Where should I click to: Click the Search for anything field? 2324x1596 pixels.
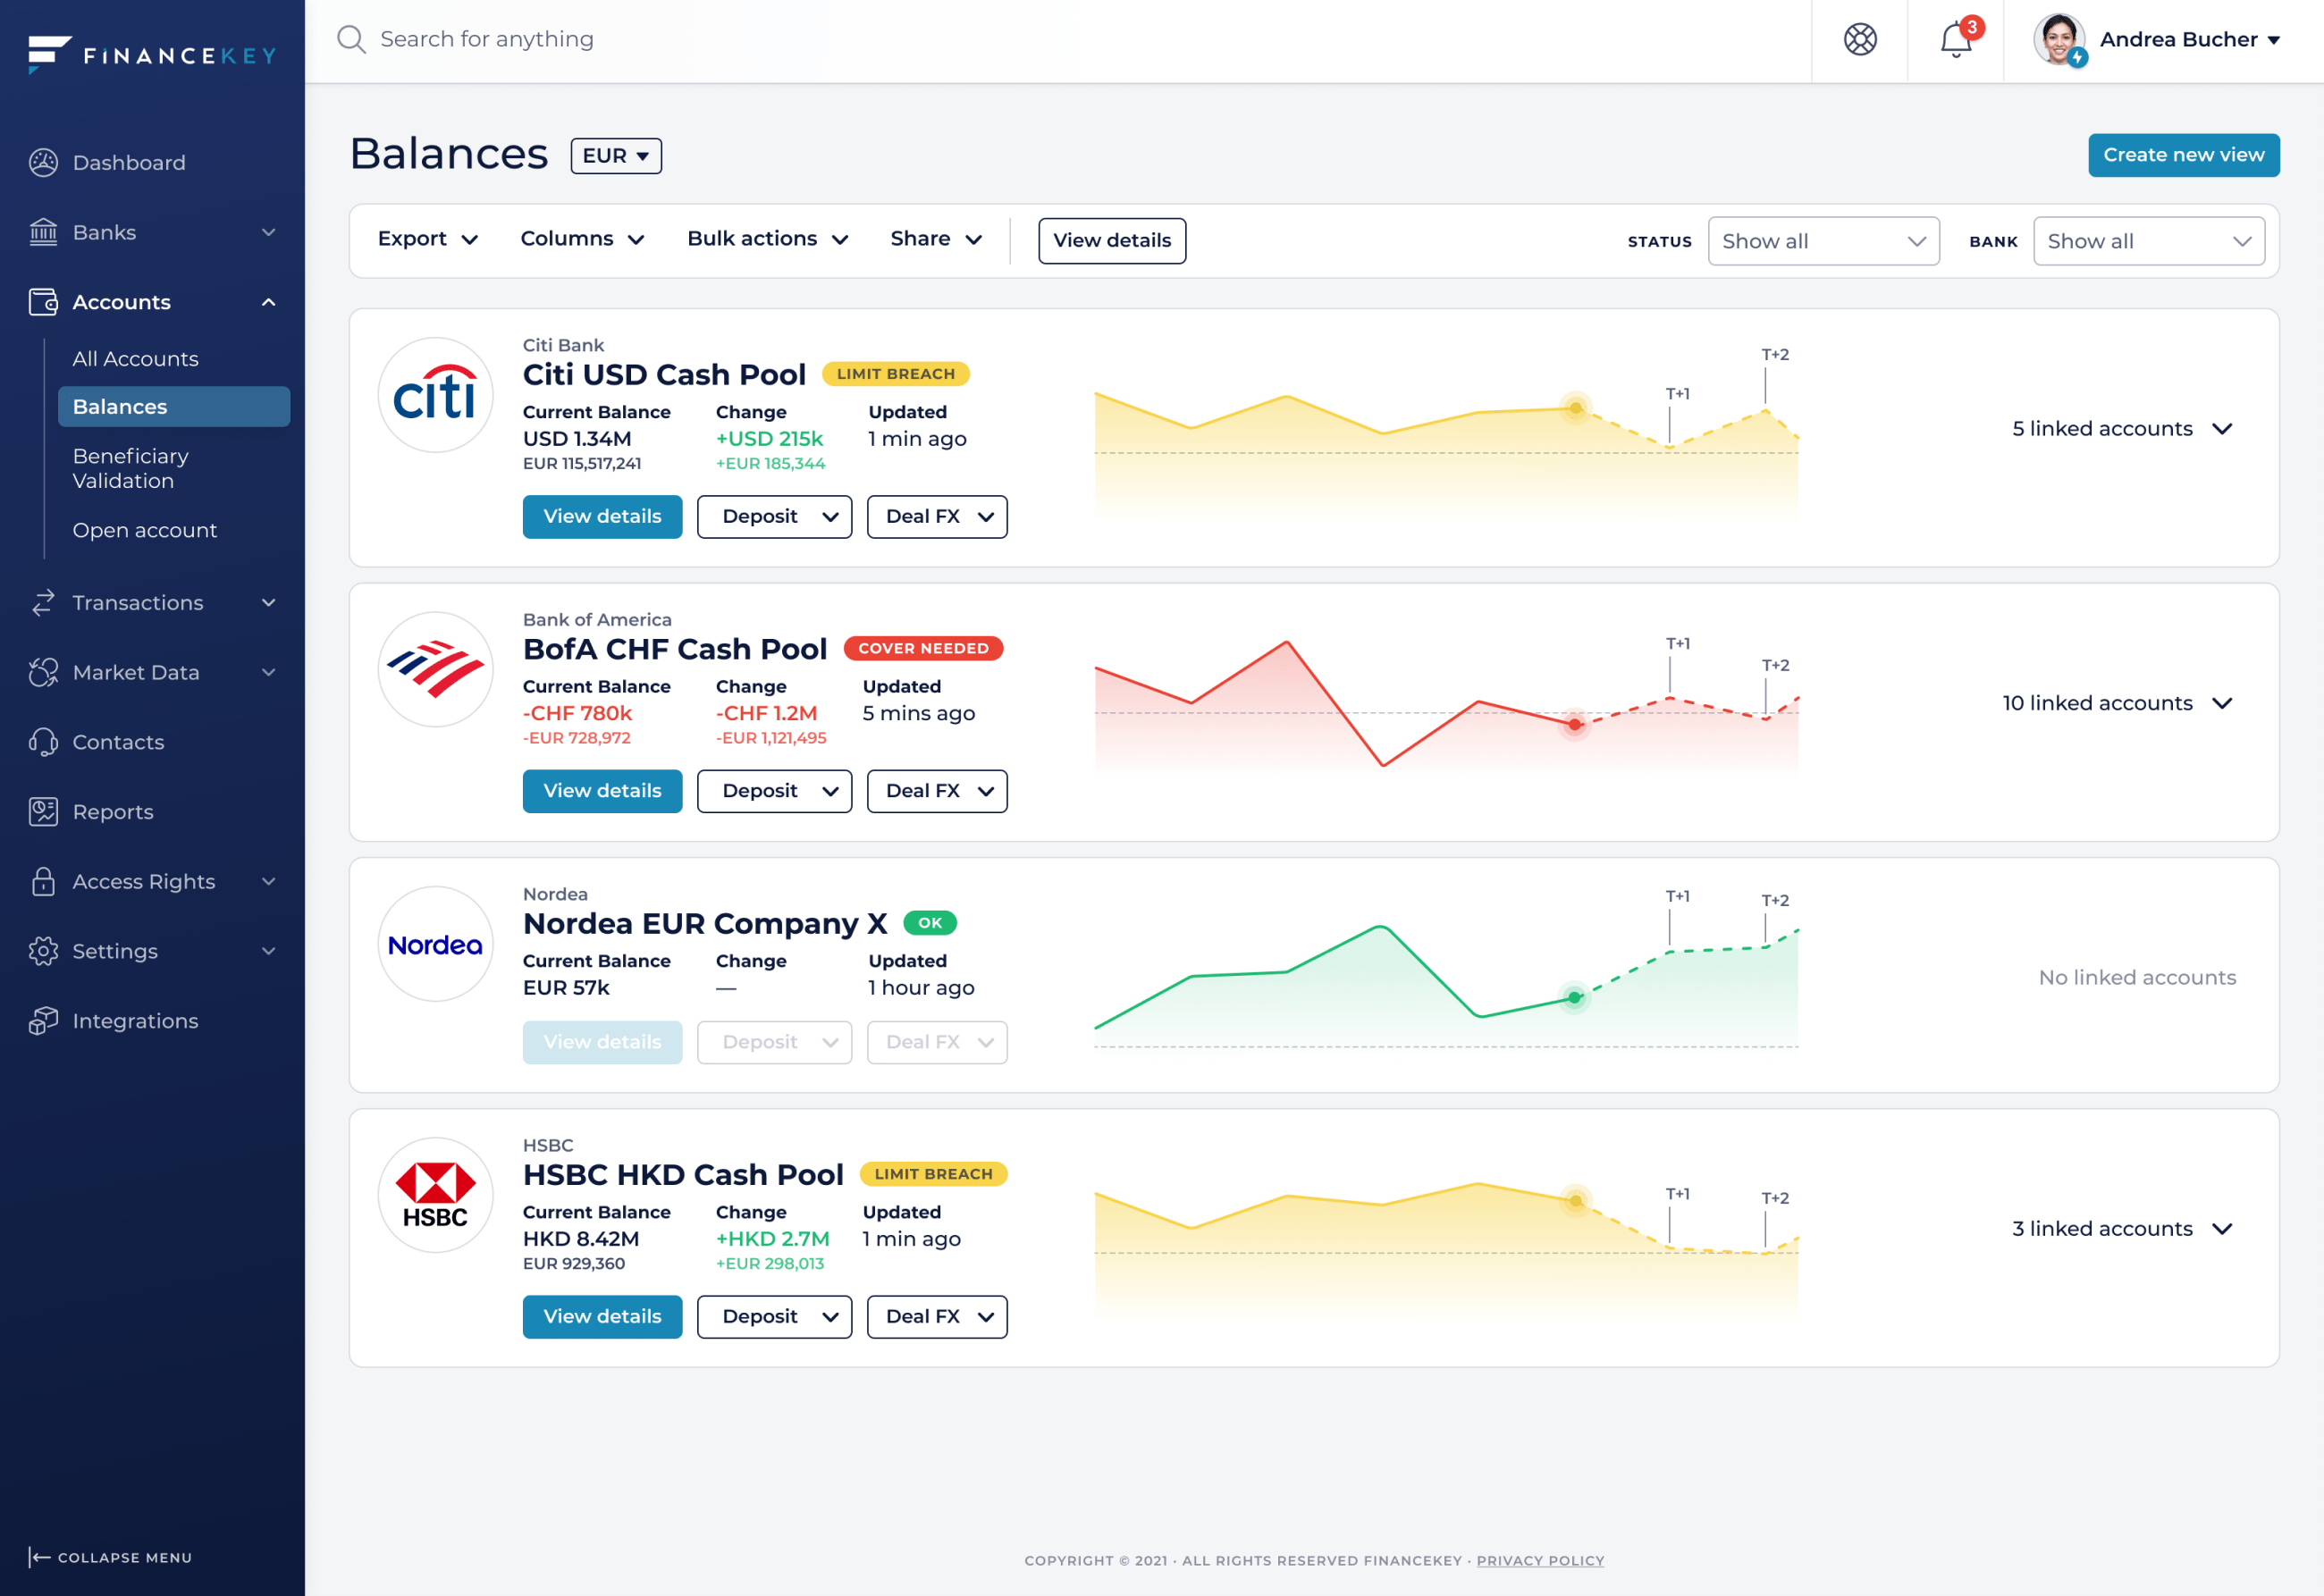(487, 39)
